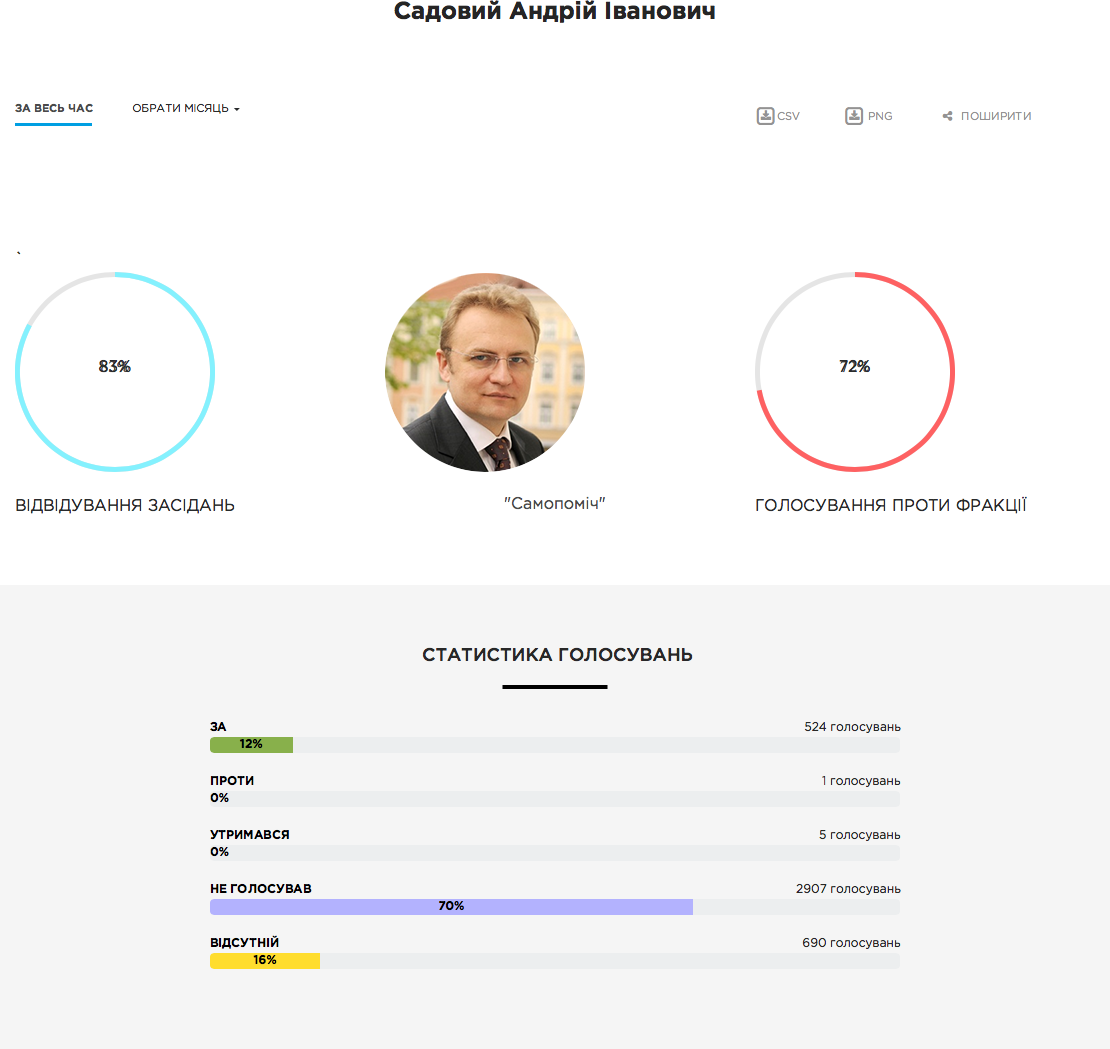Click the share icon beside Поширити

(947, 117)
